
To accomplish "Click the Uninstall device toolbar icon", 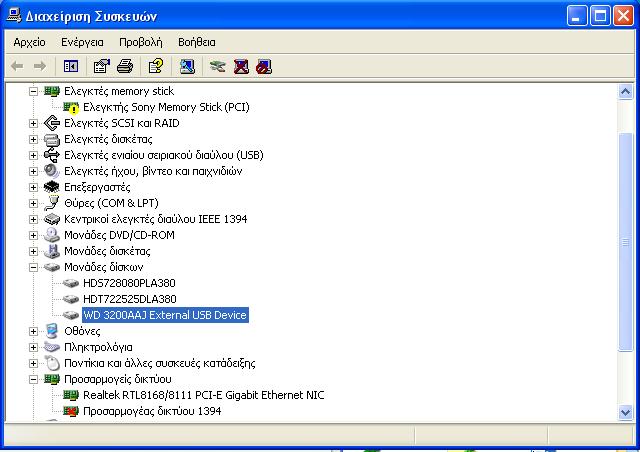I will [x=241, y=66].
